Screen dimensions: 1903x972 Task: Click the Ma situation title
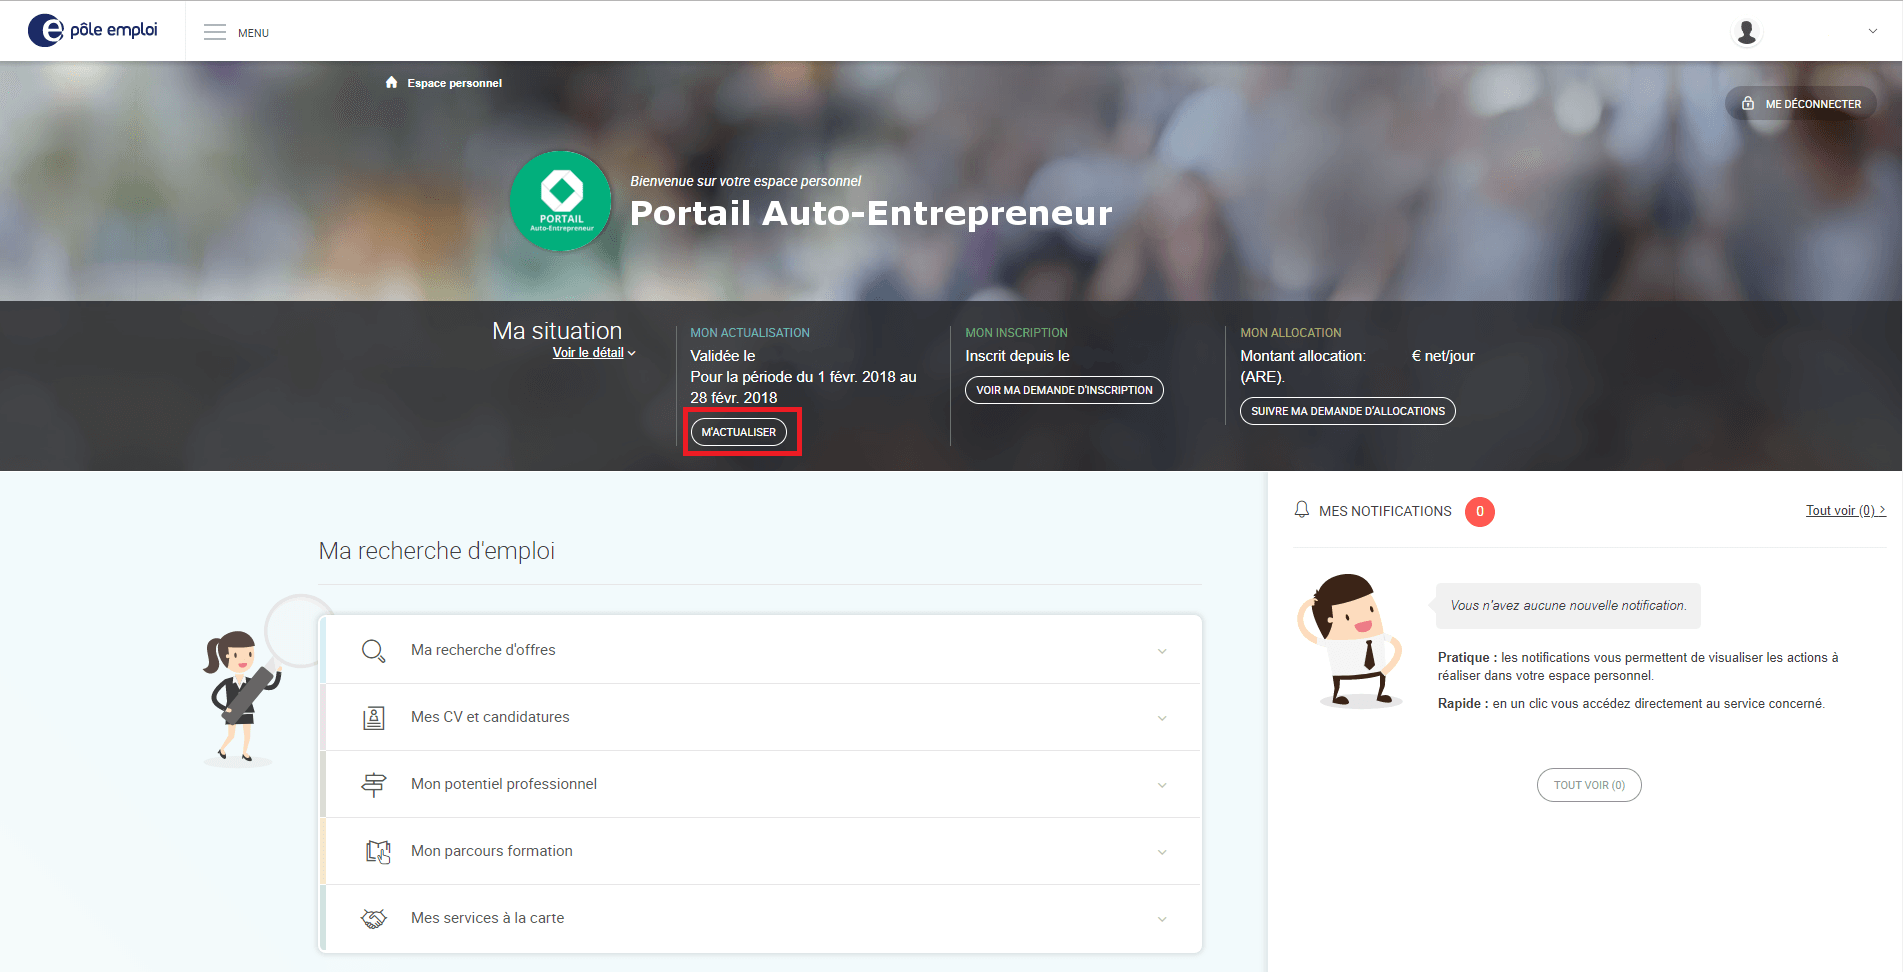(x=557, y=331)
